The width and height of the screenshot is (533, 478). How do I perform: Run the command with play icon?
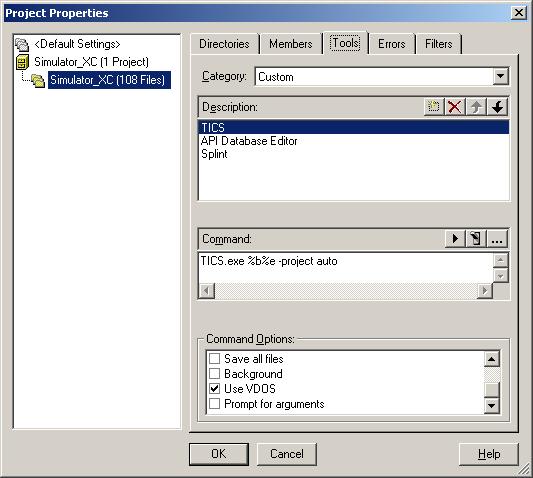click(455, 239)
